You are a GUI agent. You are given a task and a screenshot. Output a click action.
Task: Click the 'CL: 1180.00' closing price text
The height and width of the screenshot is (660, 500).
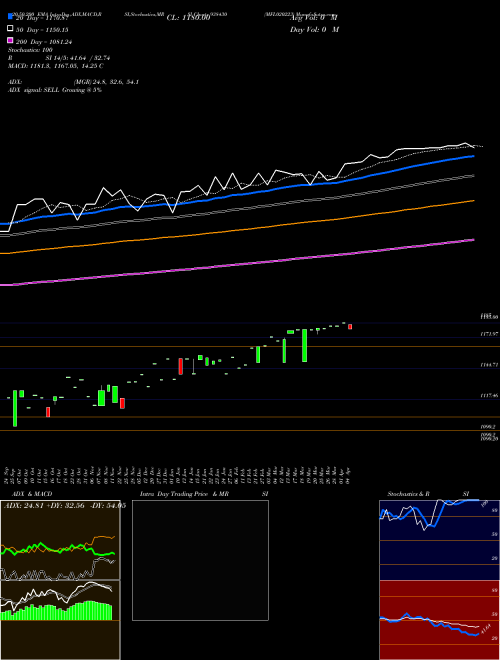188,18
